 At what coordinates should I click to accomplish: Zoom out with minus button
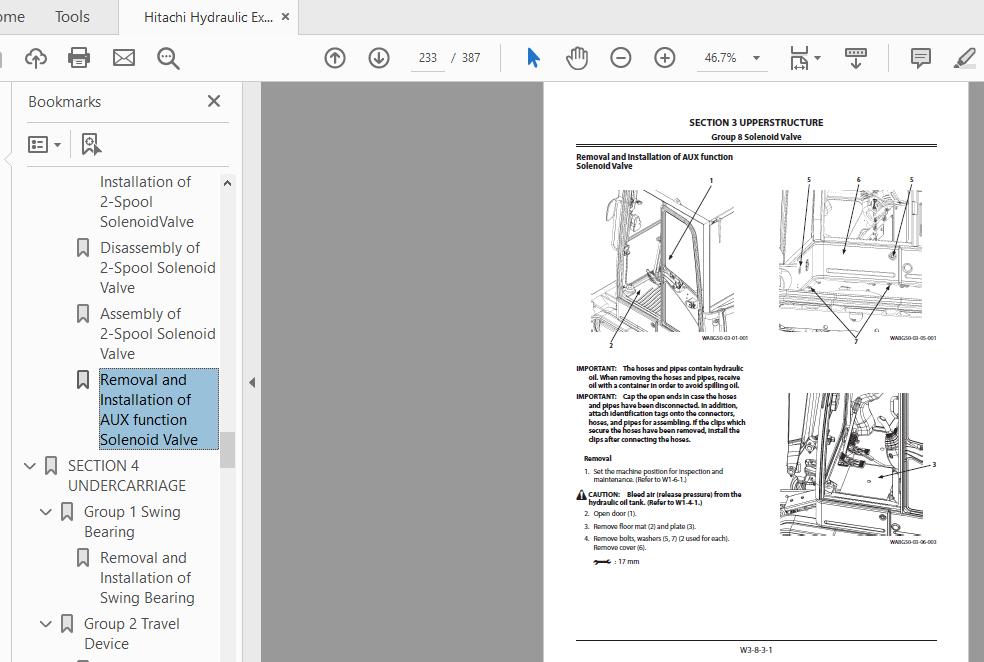pyautogui.click(x=621, y=58)
